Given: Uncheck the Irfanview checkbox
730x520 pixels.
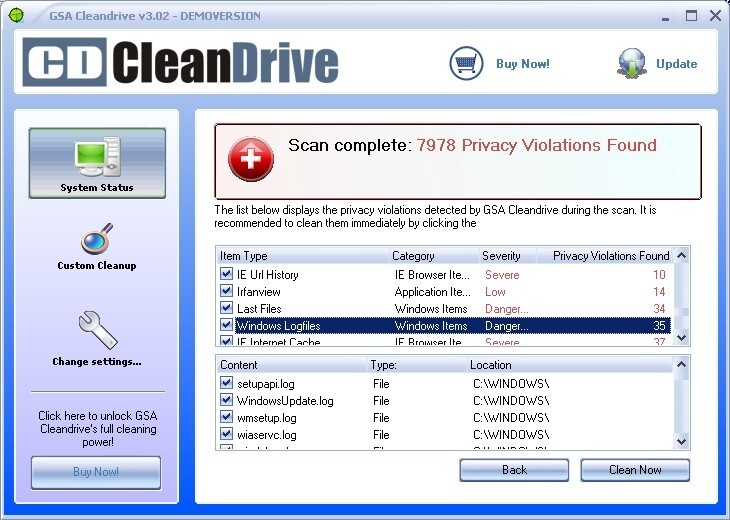Looking at the screenshot, I should pos(226,291).
